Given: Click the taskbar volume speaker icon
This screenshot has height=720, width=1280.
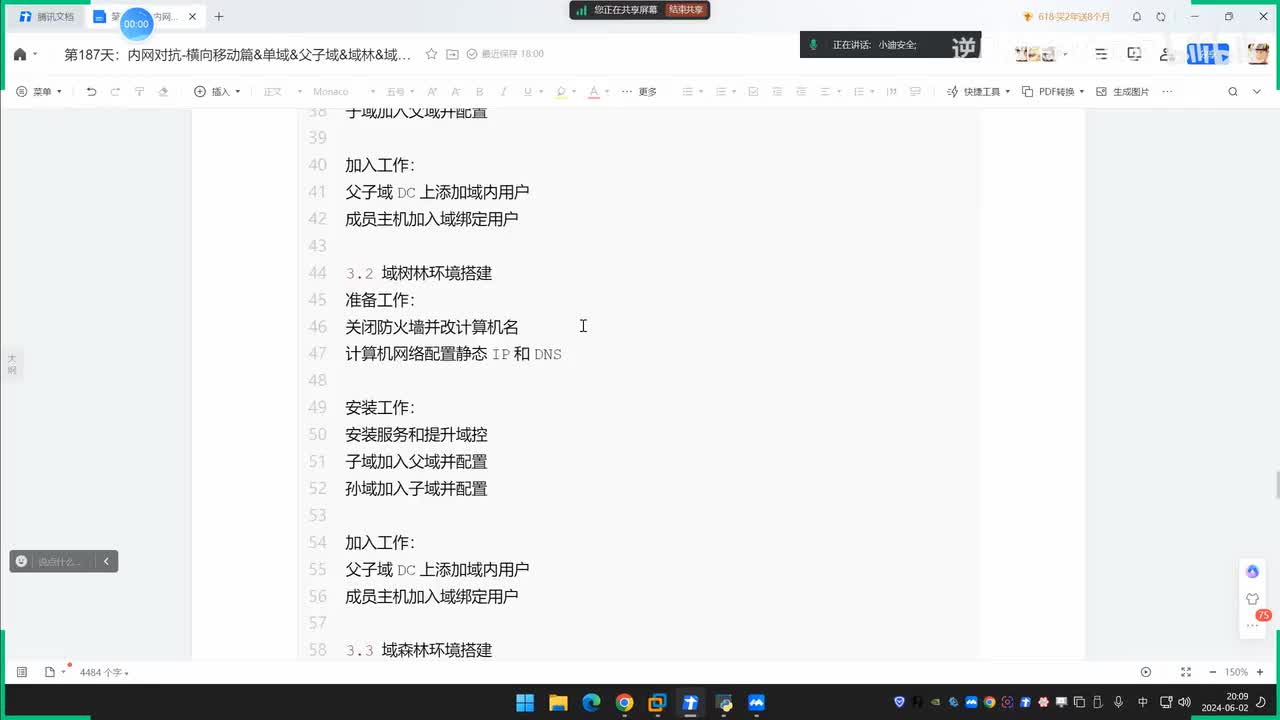Looking at the screenshot, I should (1185, 702).
